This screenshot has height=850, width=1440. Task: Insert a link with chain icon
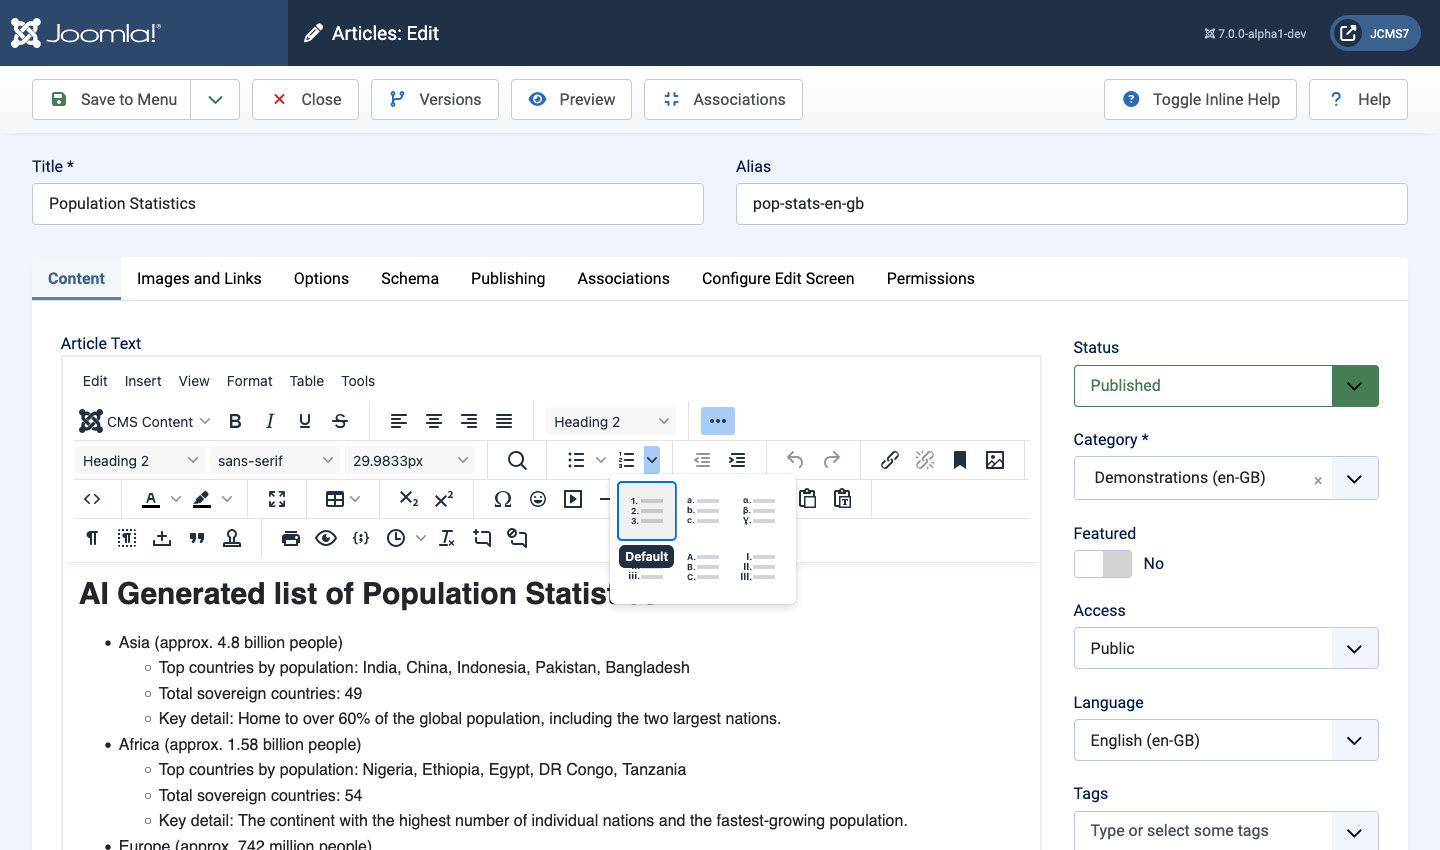889,460
